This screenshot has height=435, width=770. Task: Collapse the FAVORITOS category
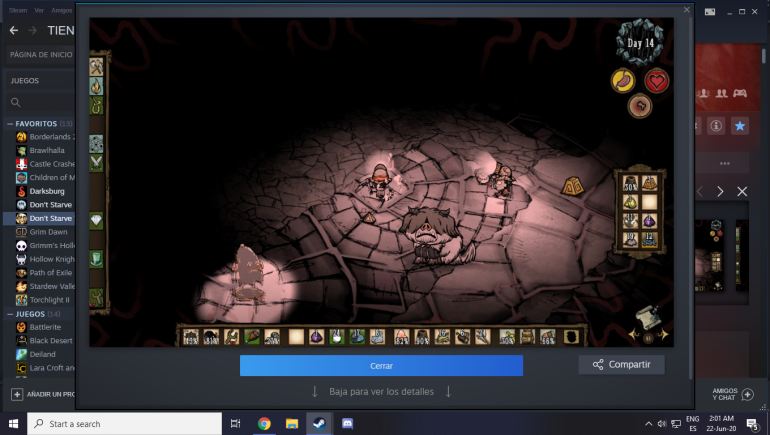click(x=10, y=124)
